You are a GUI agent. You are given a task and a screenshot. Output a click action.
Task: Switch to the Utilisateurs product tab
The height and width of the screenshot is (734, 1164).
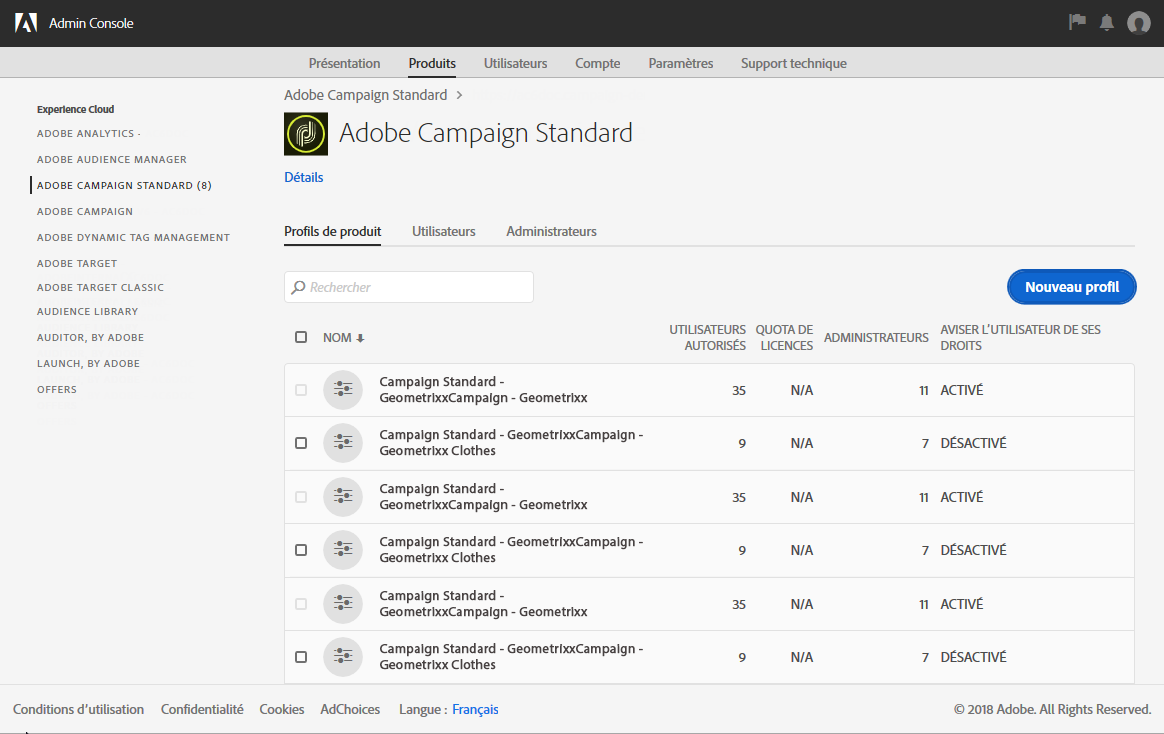coord(443,231)
